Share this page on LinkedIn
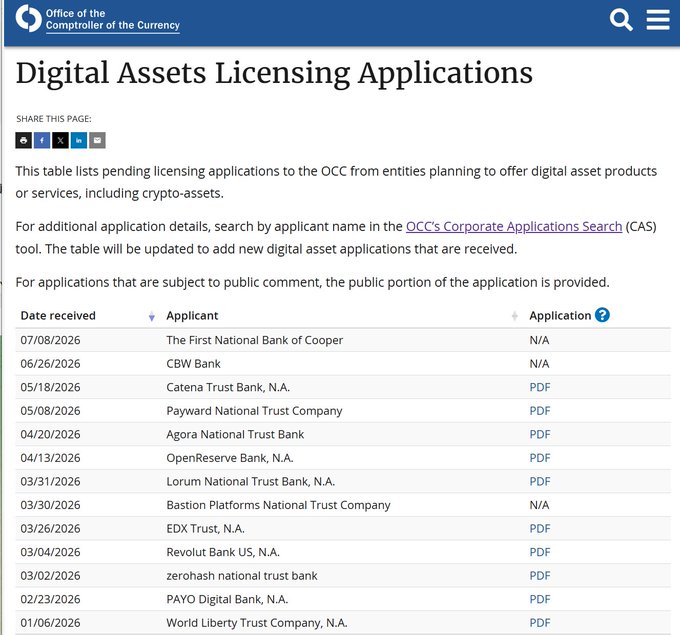680x635 pixels. pos(79,140)
